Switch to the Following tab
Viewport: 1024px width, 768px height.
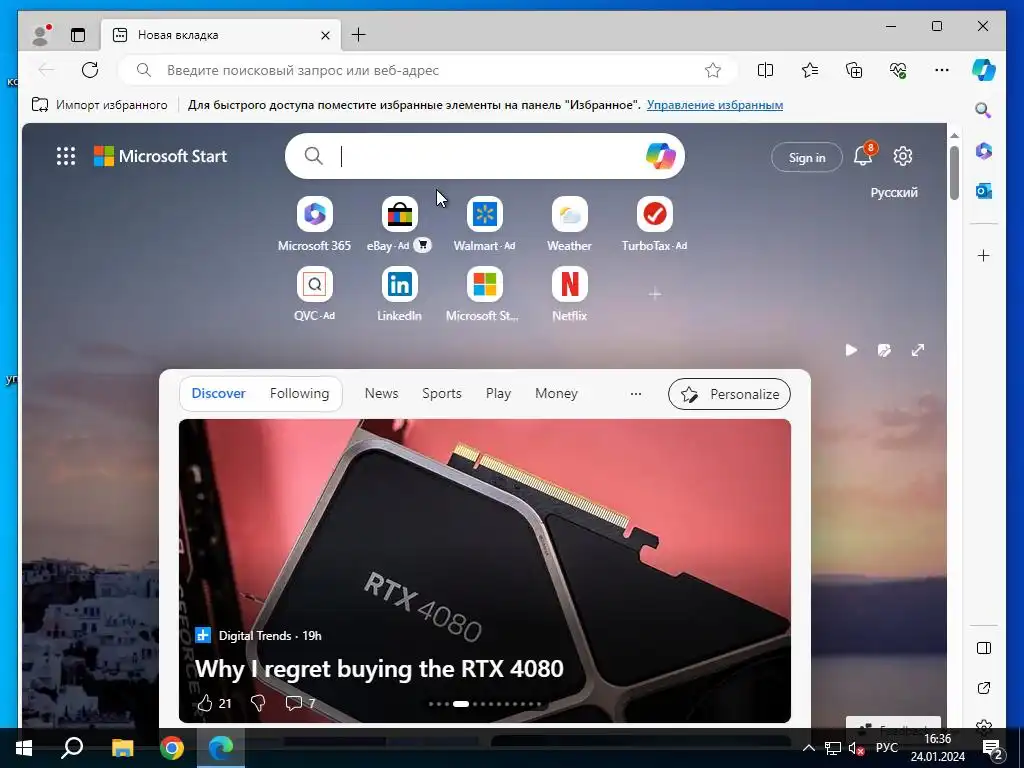click(299, 393)
